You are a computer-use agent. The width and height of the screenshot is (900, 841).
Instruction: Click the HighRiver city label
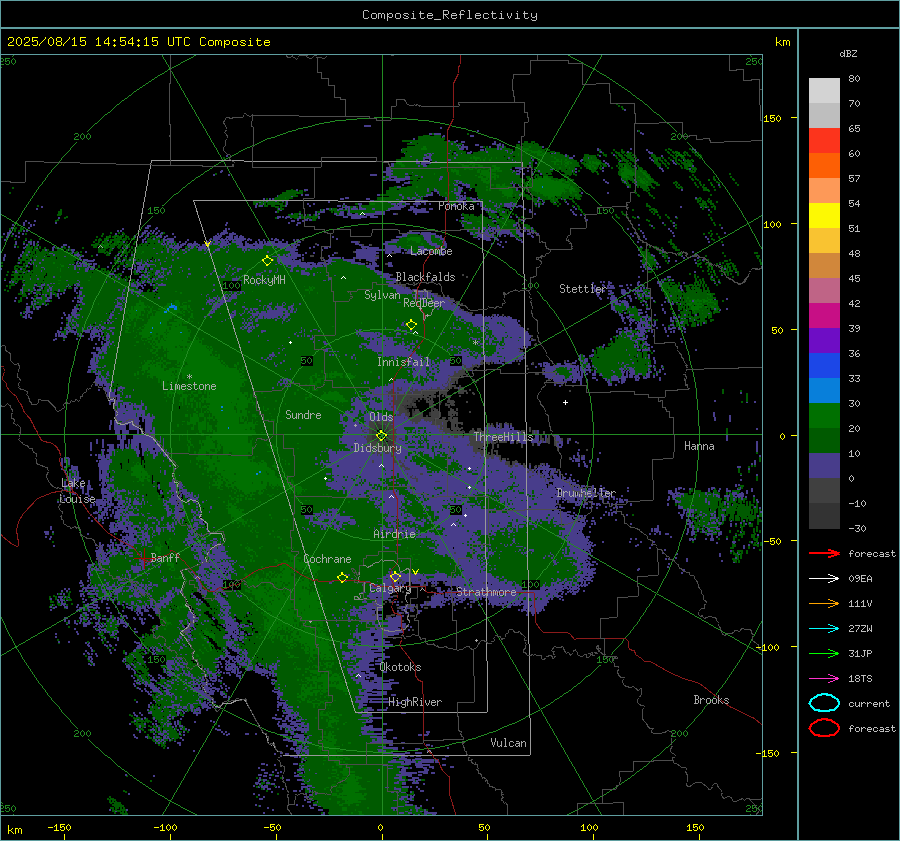click(x=414, y=702)
